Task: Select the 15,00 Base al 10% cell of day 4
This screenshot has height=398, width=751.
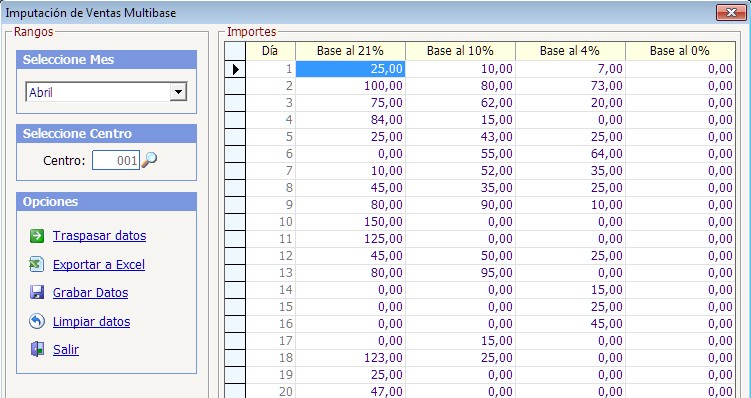Action: pyautogui.click(x=460, y=120)
